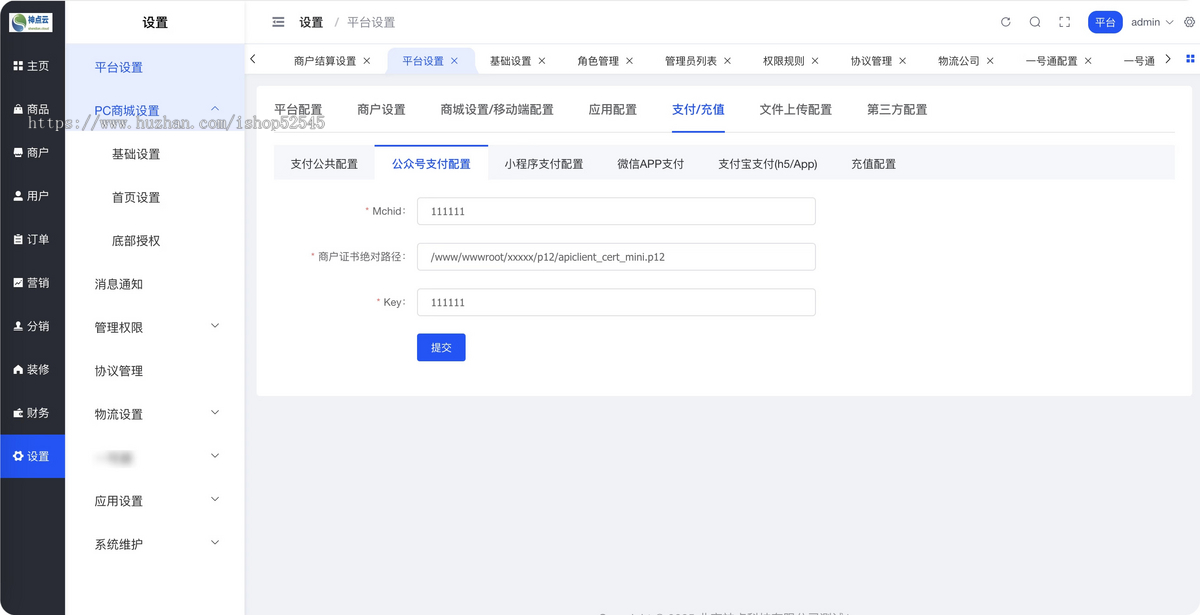The height and width of the screenshot is (615, 1200).
Task: Click the 商户证书绝对路径 input field
Action: pyautogui.click(x=616, y=256)
